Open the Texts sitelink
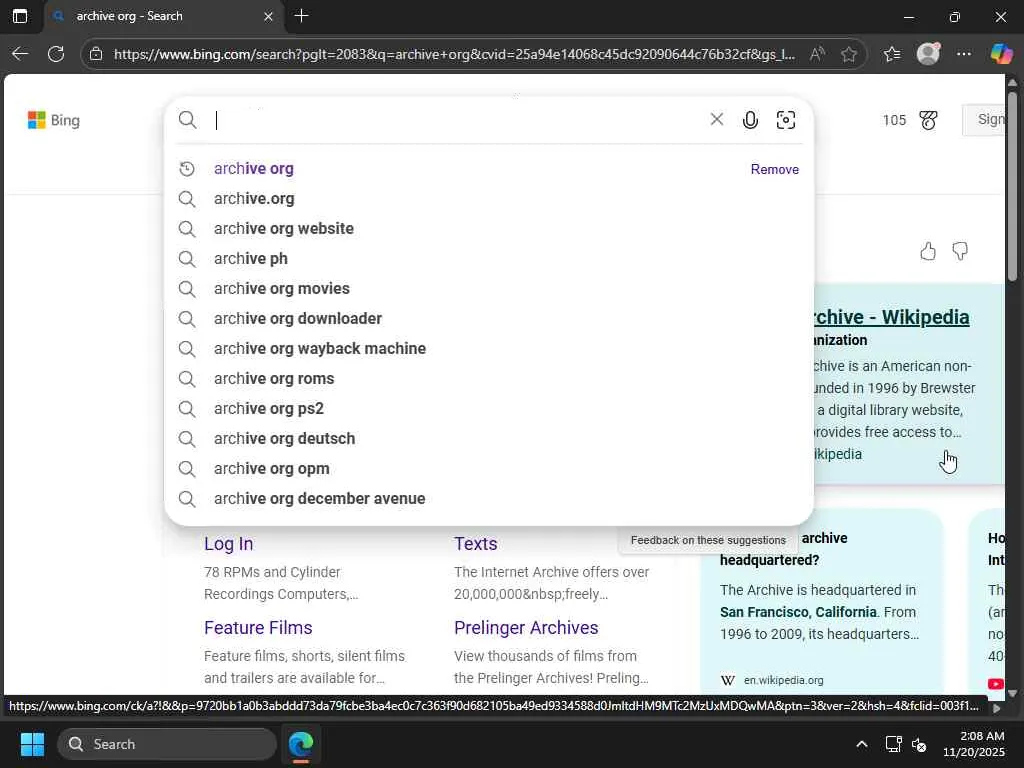1024x768 pixels. point(475,543)
